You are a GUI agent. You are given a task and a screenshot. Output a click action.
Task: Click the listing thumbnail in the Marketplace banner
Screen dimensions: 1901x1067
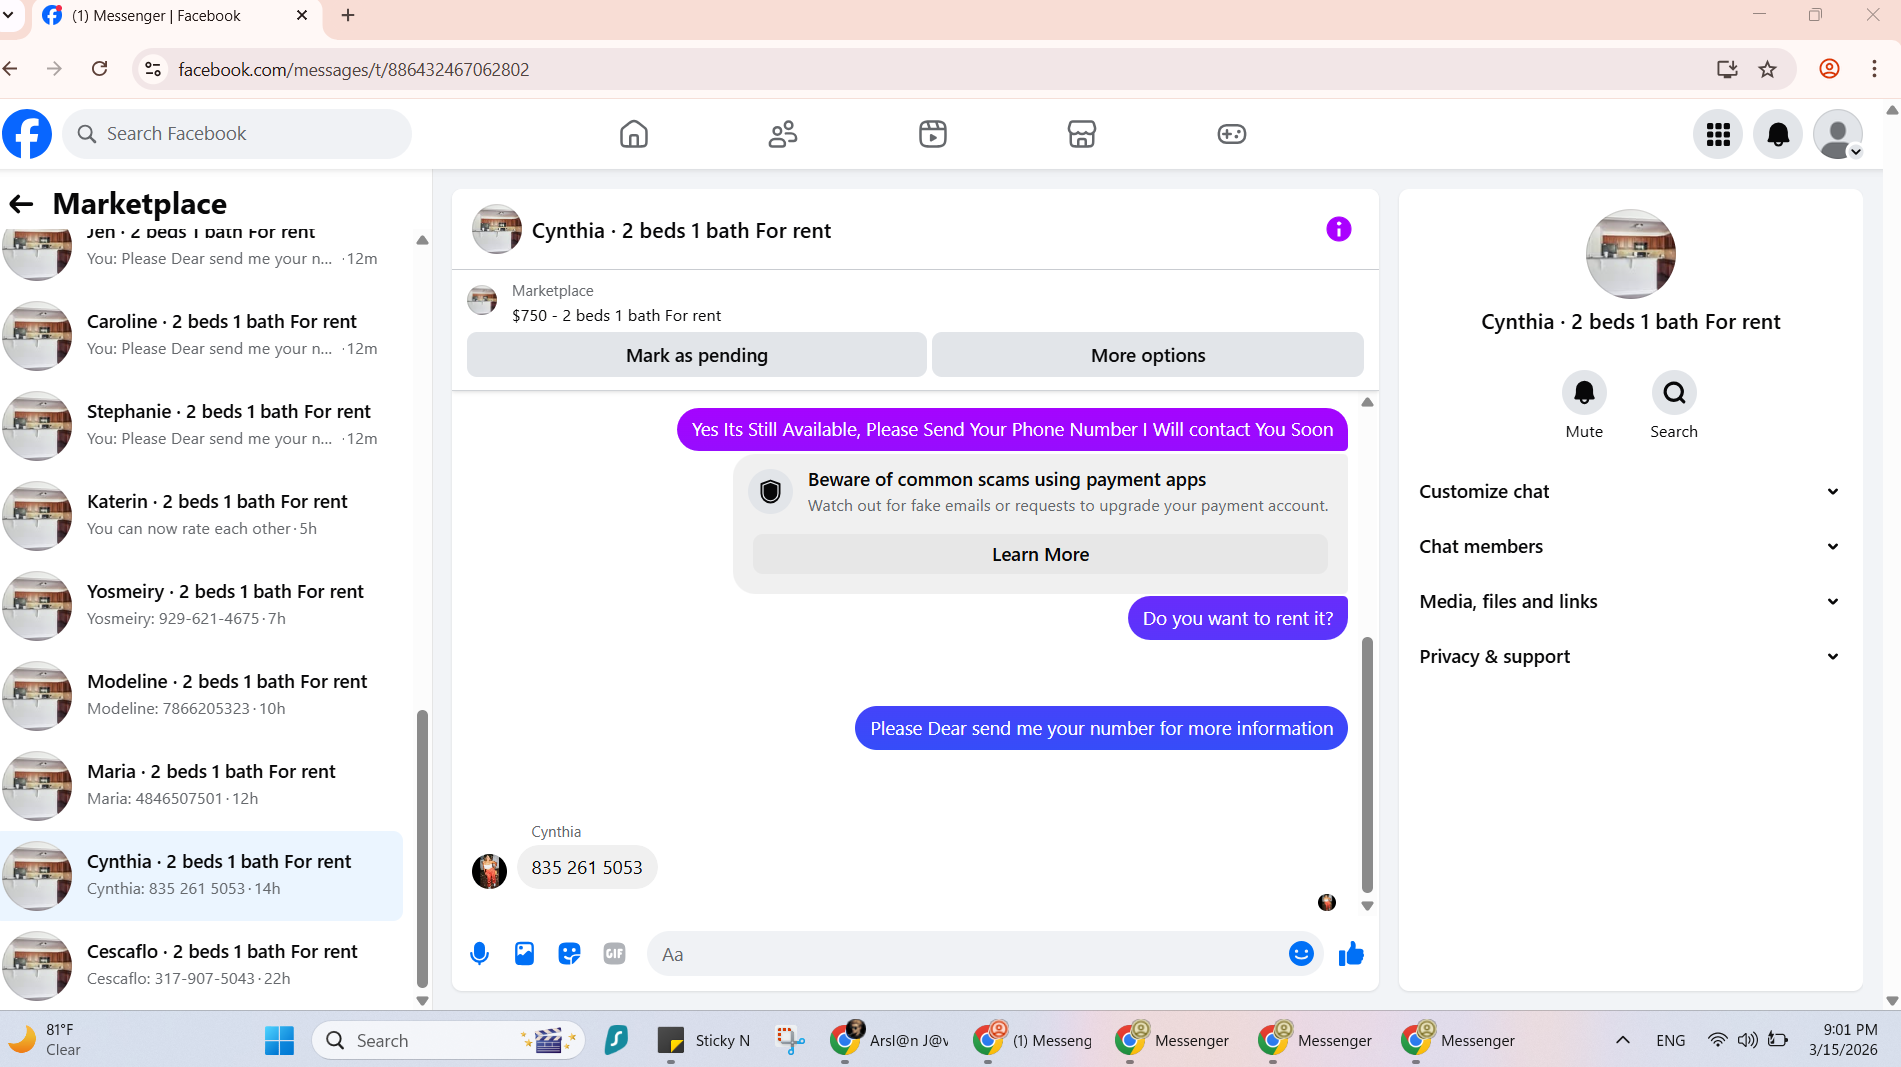point(483,300)
